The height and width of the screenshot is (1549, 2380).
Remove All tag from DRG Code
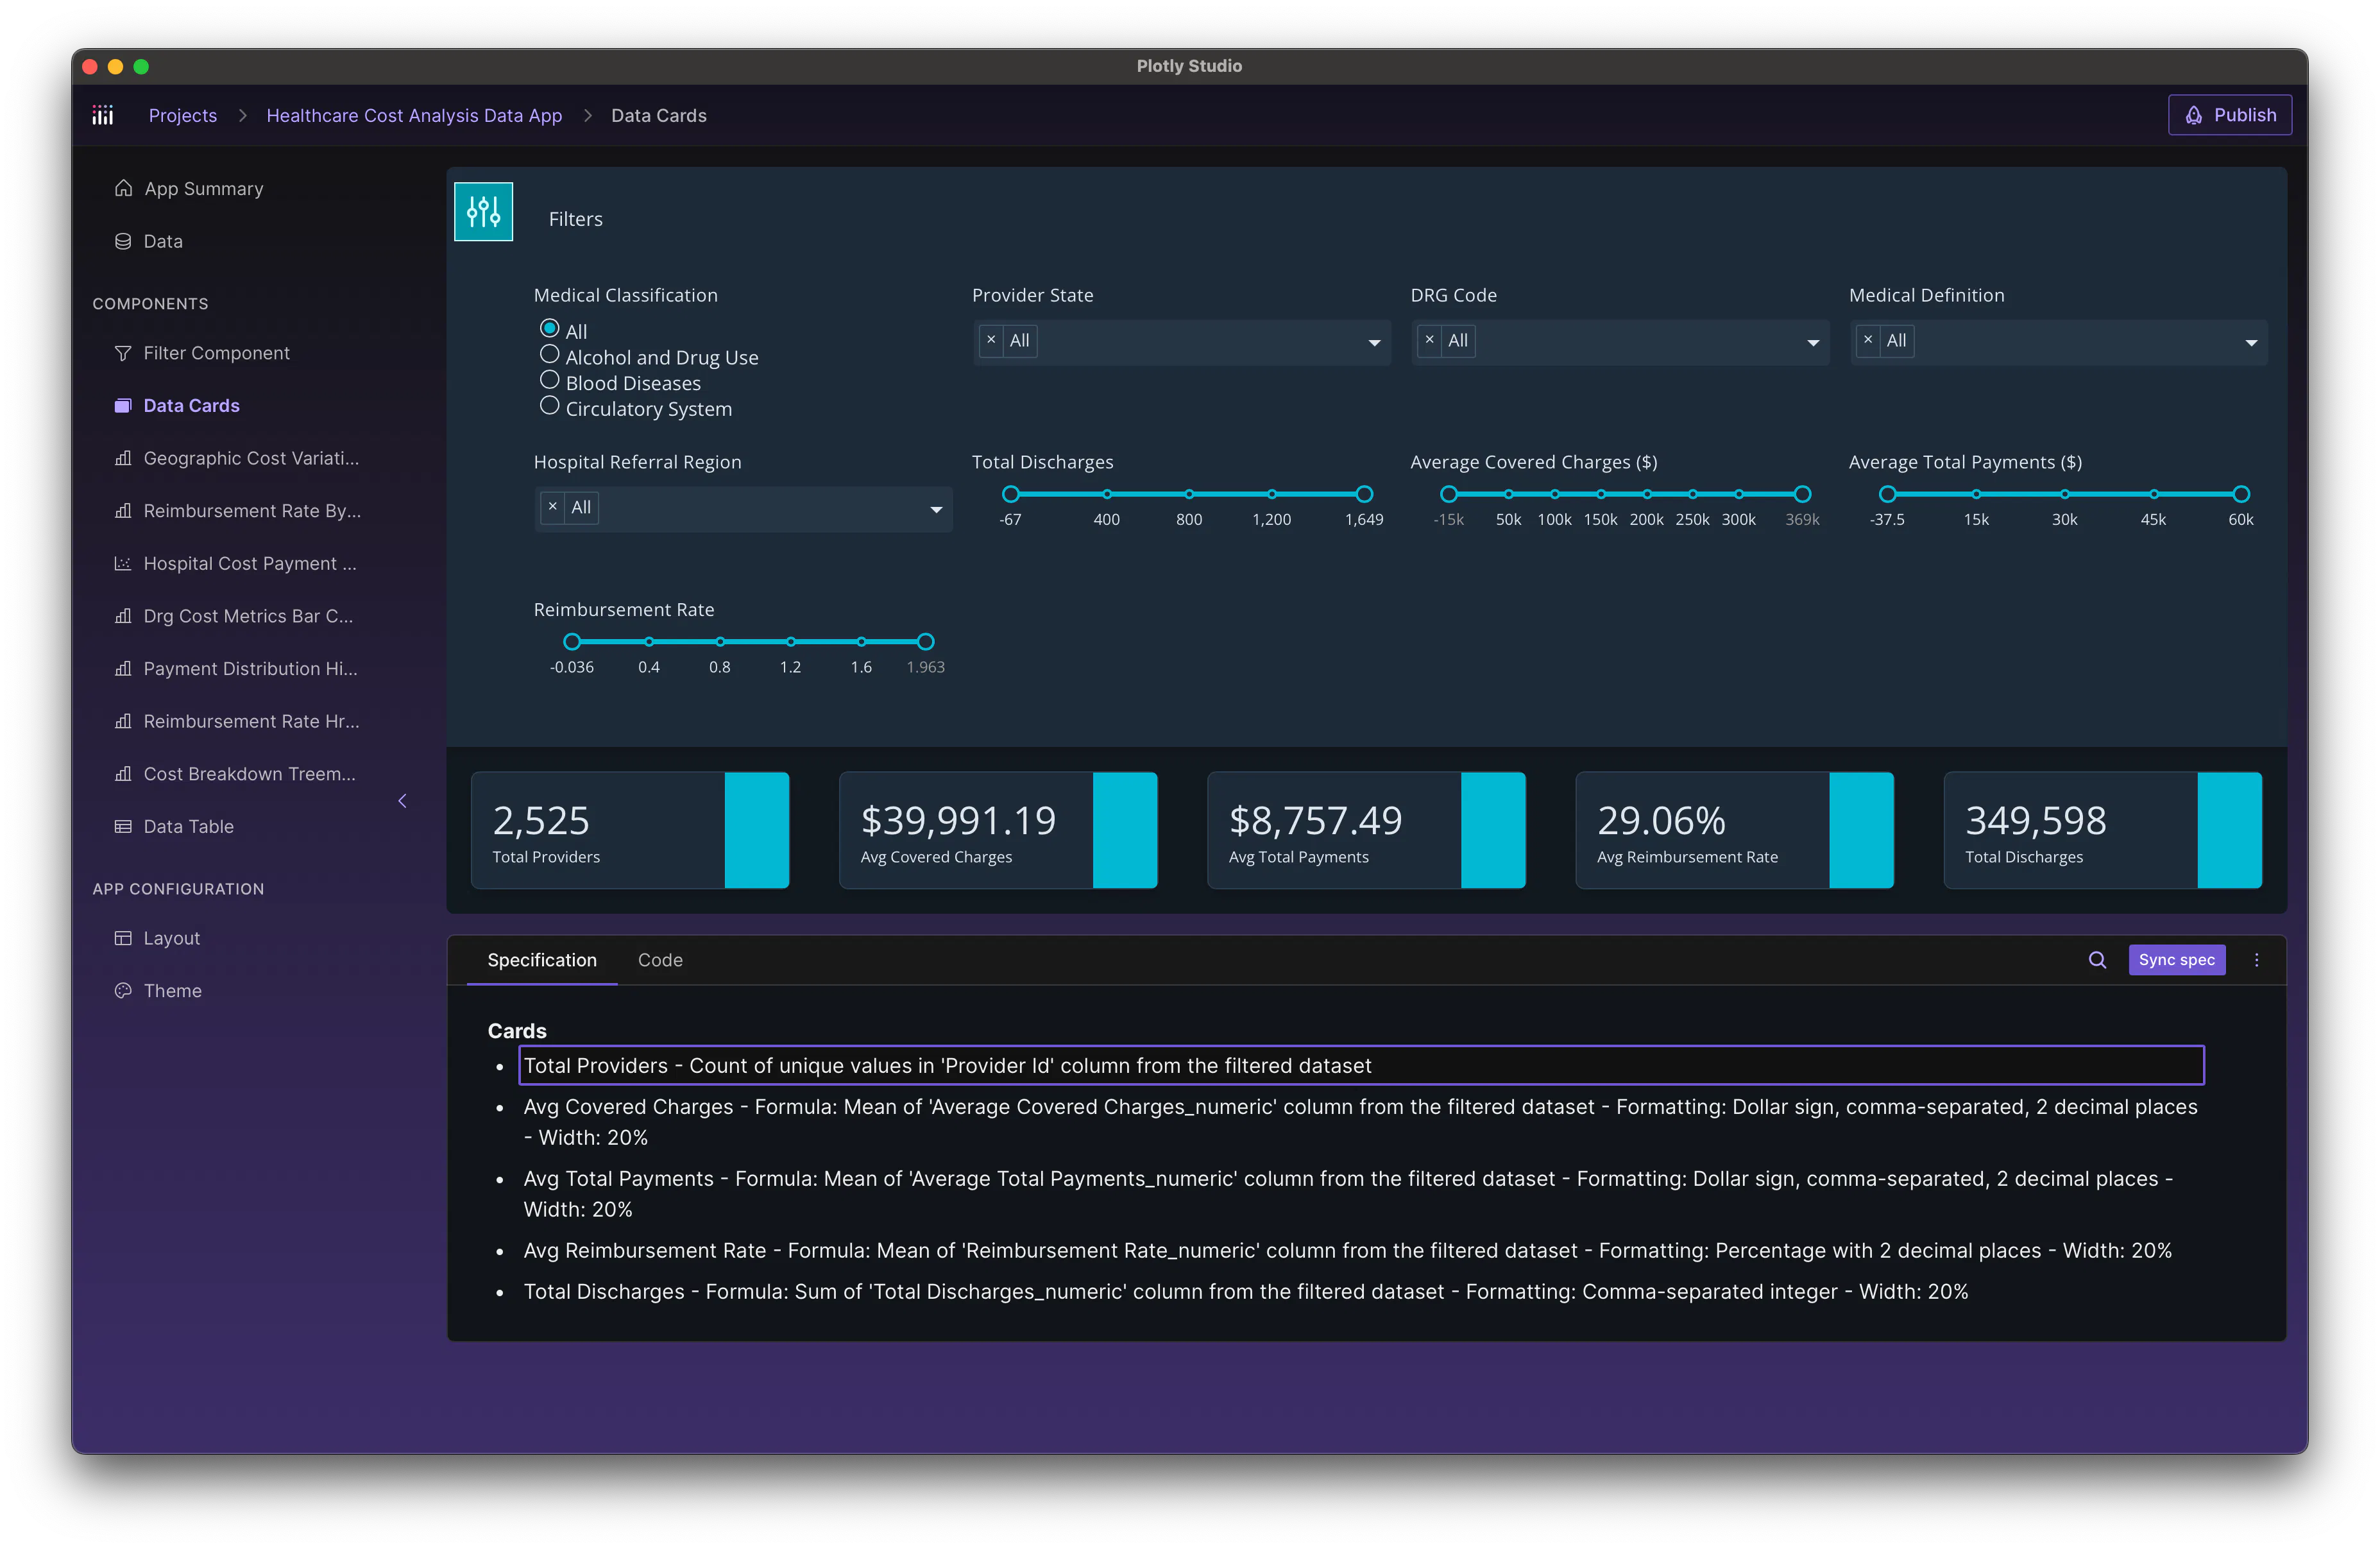pyautogui.click(x=1430, y=341)
